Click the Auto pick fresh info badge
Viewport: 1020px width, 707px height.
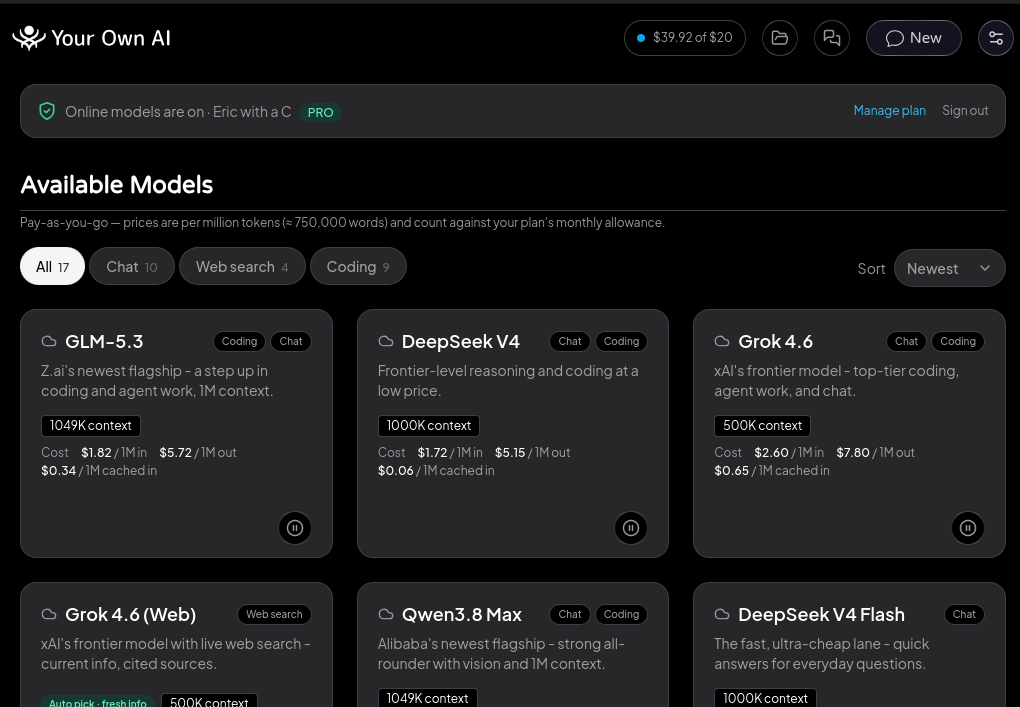tap(98, 701)
